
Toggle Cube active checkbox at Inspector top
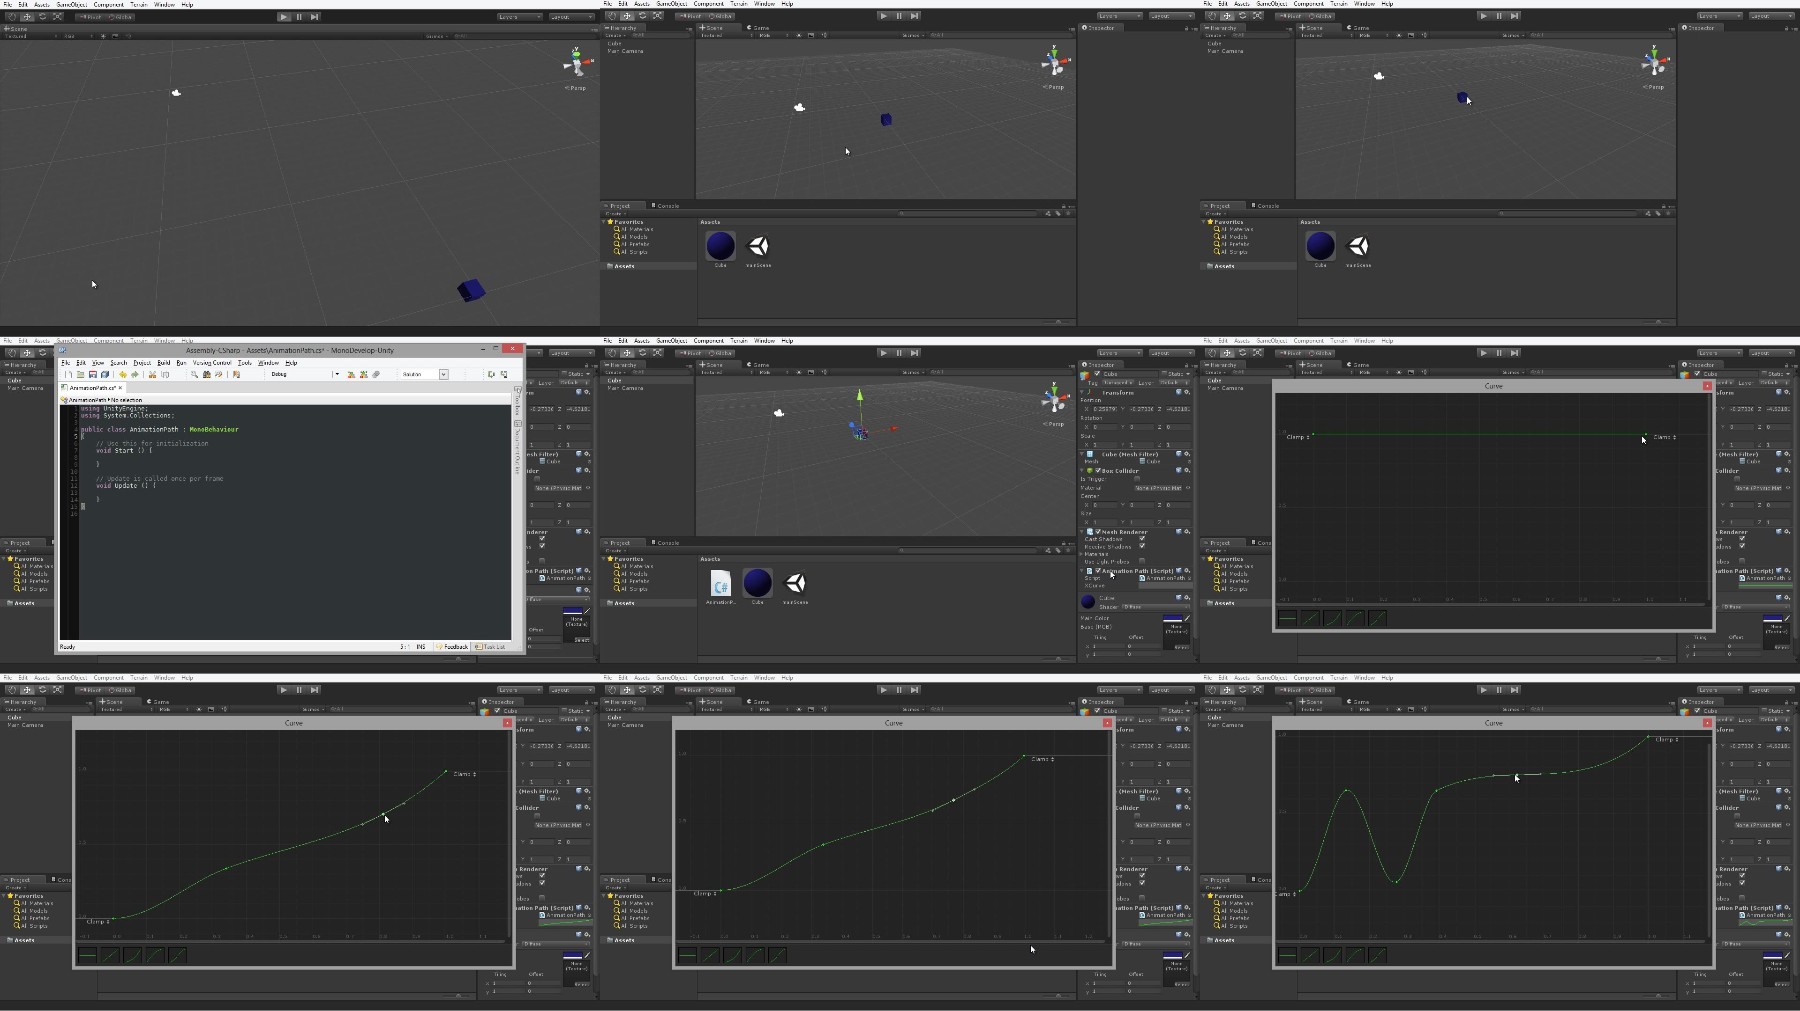tap(1097, 374)
